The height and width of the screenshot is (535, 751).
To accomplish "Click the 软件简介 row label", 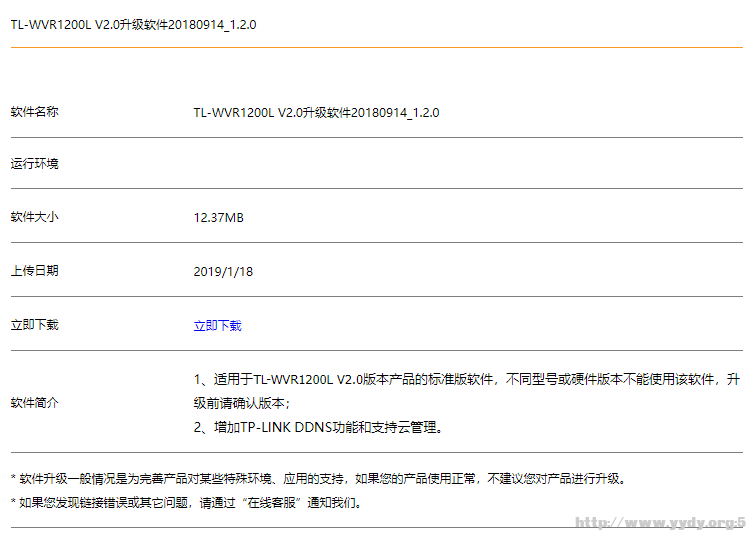I will click(34, 403).
